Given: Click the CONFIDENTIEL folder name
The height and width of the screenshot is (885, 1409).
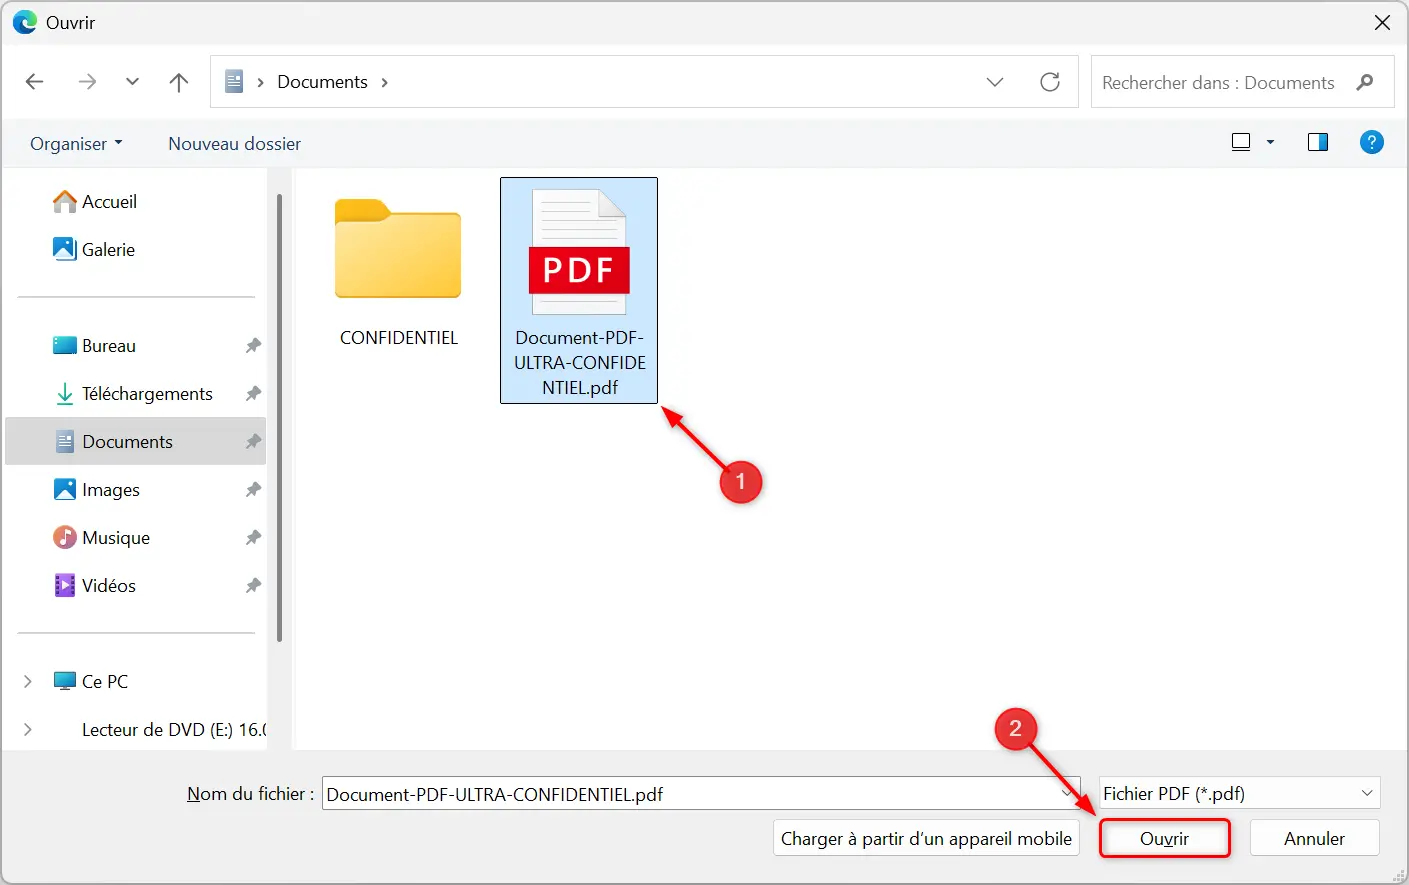Looking at the screenshot, I should (399, 338).
